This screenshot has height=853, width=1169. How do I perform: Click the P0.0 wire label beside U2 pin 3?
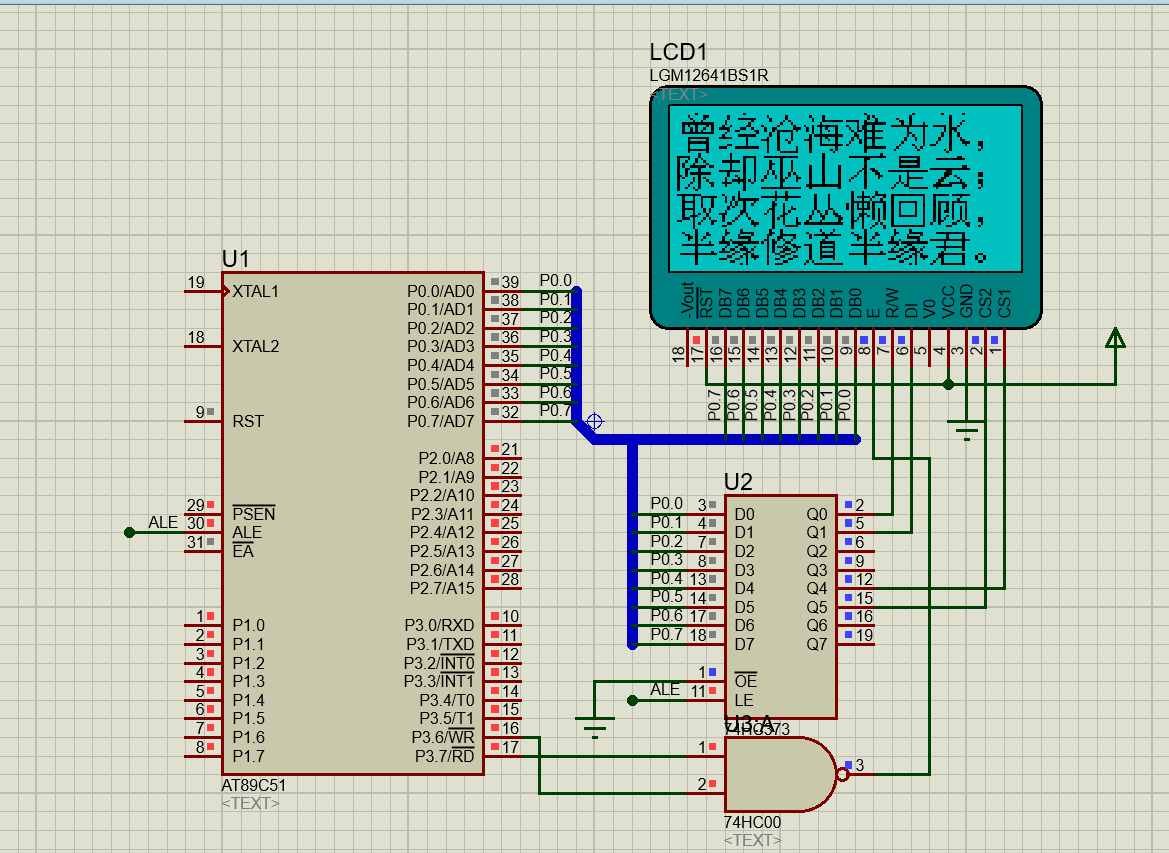click(x=667, y=503)
